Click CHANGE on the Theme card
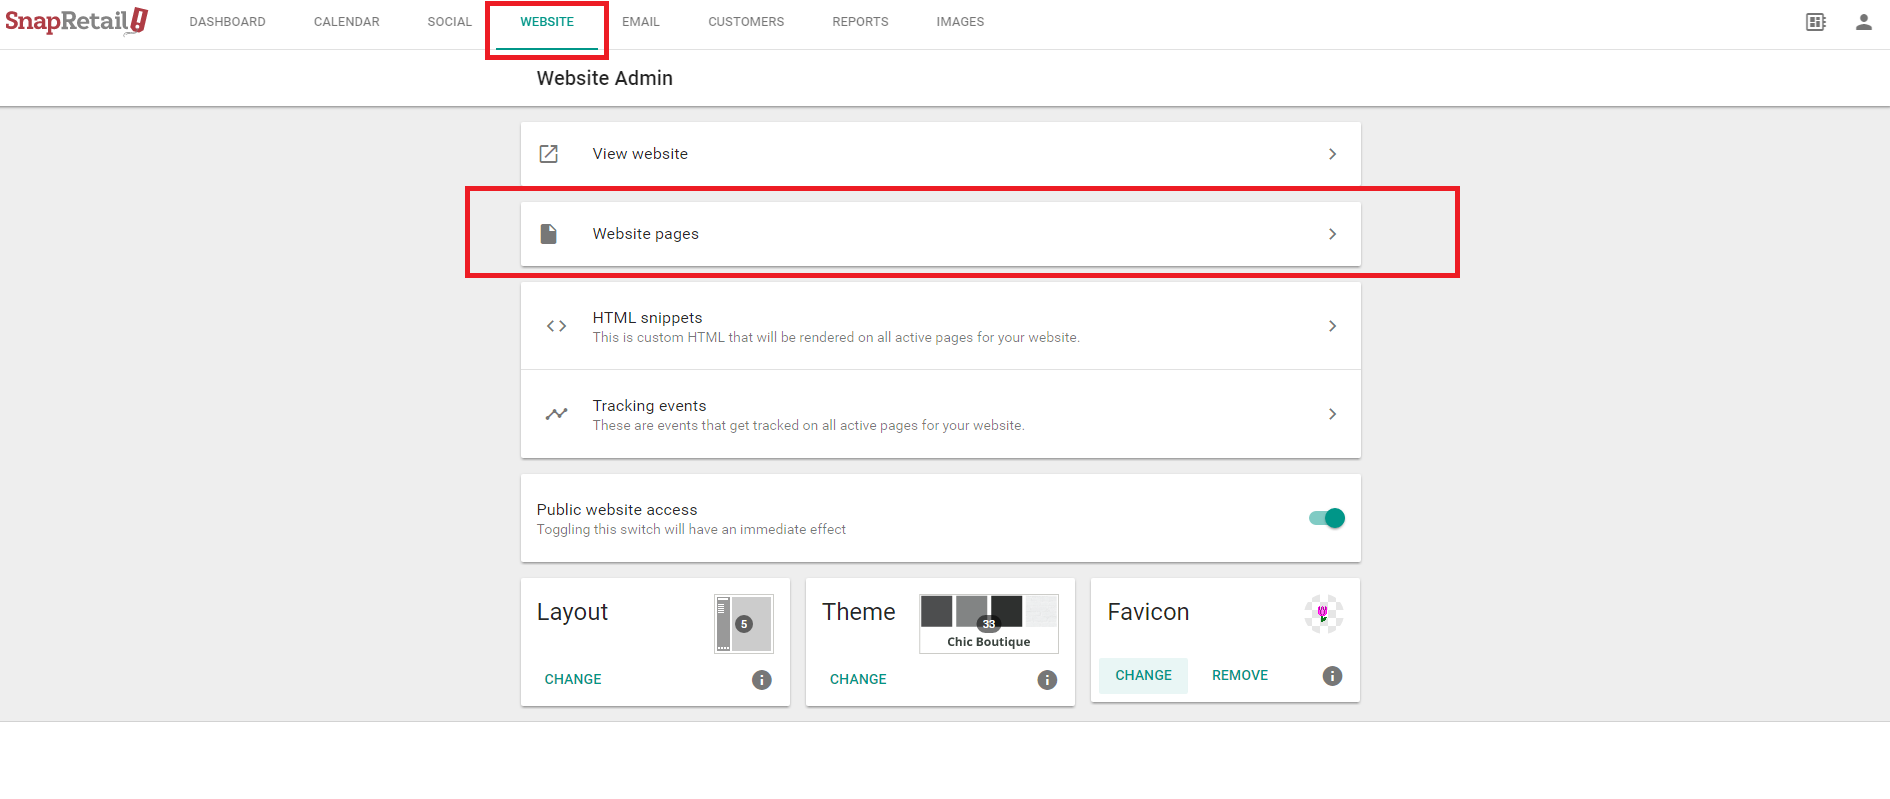The height and width of the screenshot is (799, 1890). click(x=858, y=680)
